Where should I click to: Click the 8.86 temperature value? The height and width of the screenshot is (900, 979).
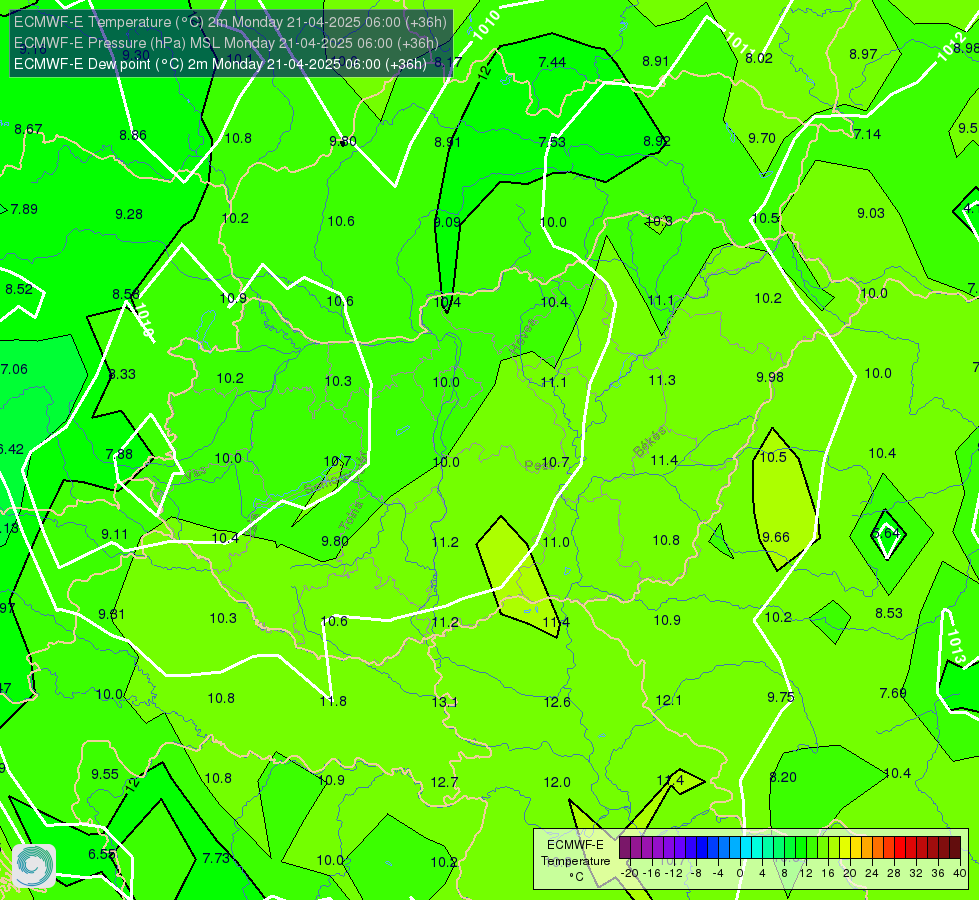(x=133, y=135)
